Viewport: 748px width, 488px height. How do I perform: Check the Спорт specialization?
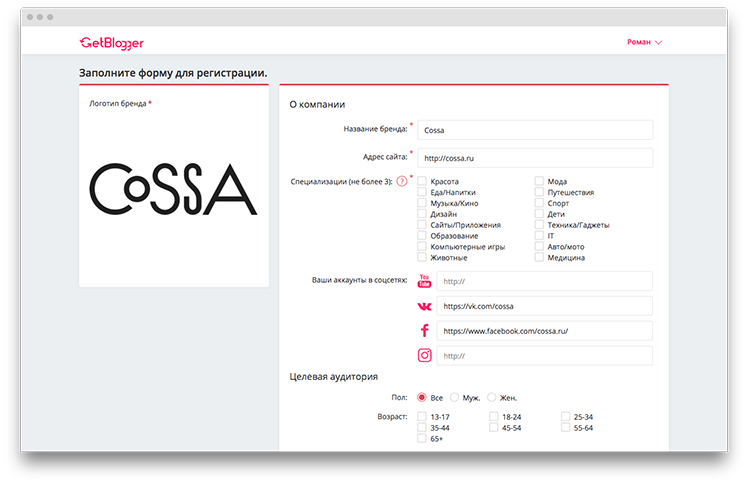[539, 203]
